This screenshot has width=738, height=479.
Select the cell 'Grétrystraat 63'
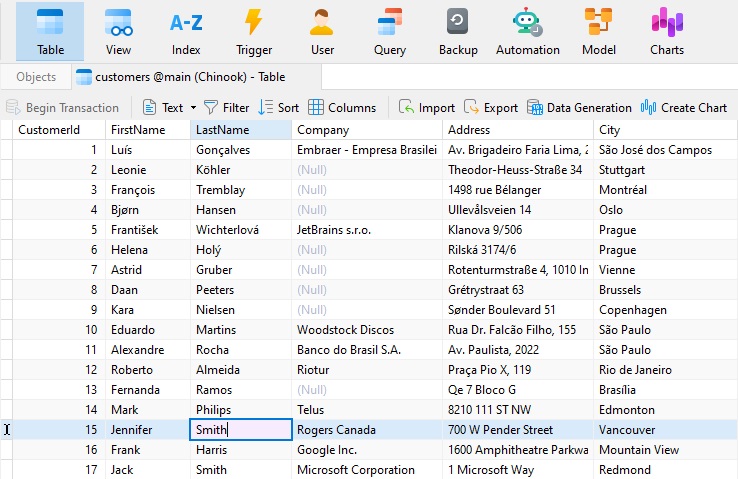click(518, 290)
